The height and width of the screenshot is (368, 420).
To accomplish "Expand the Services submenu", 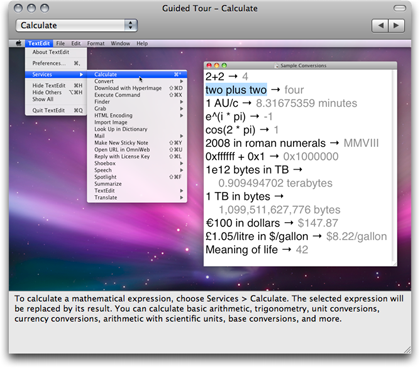I will point(56,74).
